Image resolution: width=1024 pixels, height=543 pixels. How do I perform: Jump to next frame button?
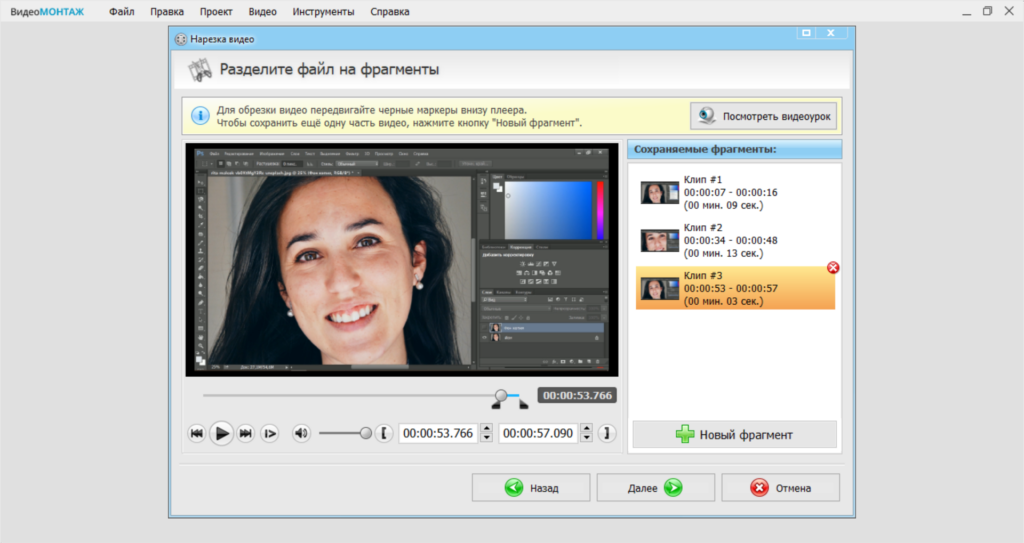(246, 433)
